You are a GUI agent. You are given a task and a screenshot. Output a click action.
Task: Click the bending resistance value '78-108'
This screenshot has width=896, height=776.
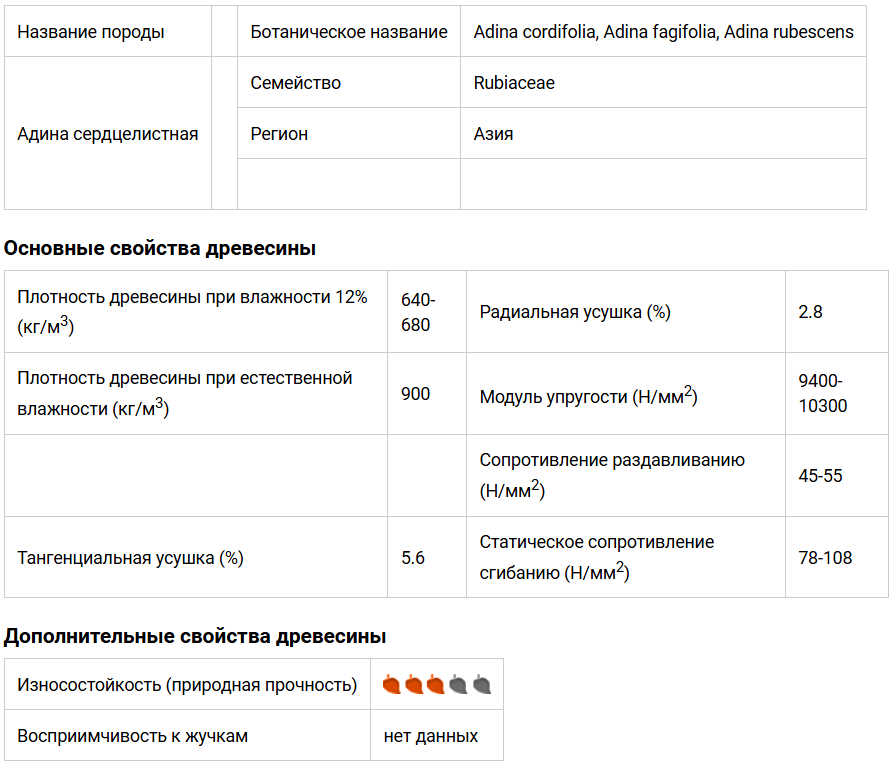click(825, 558)
